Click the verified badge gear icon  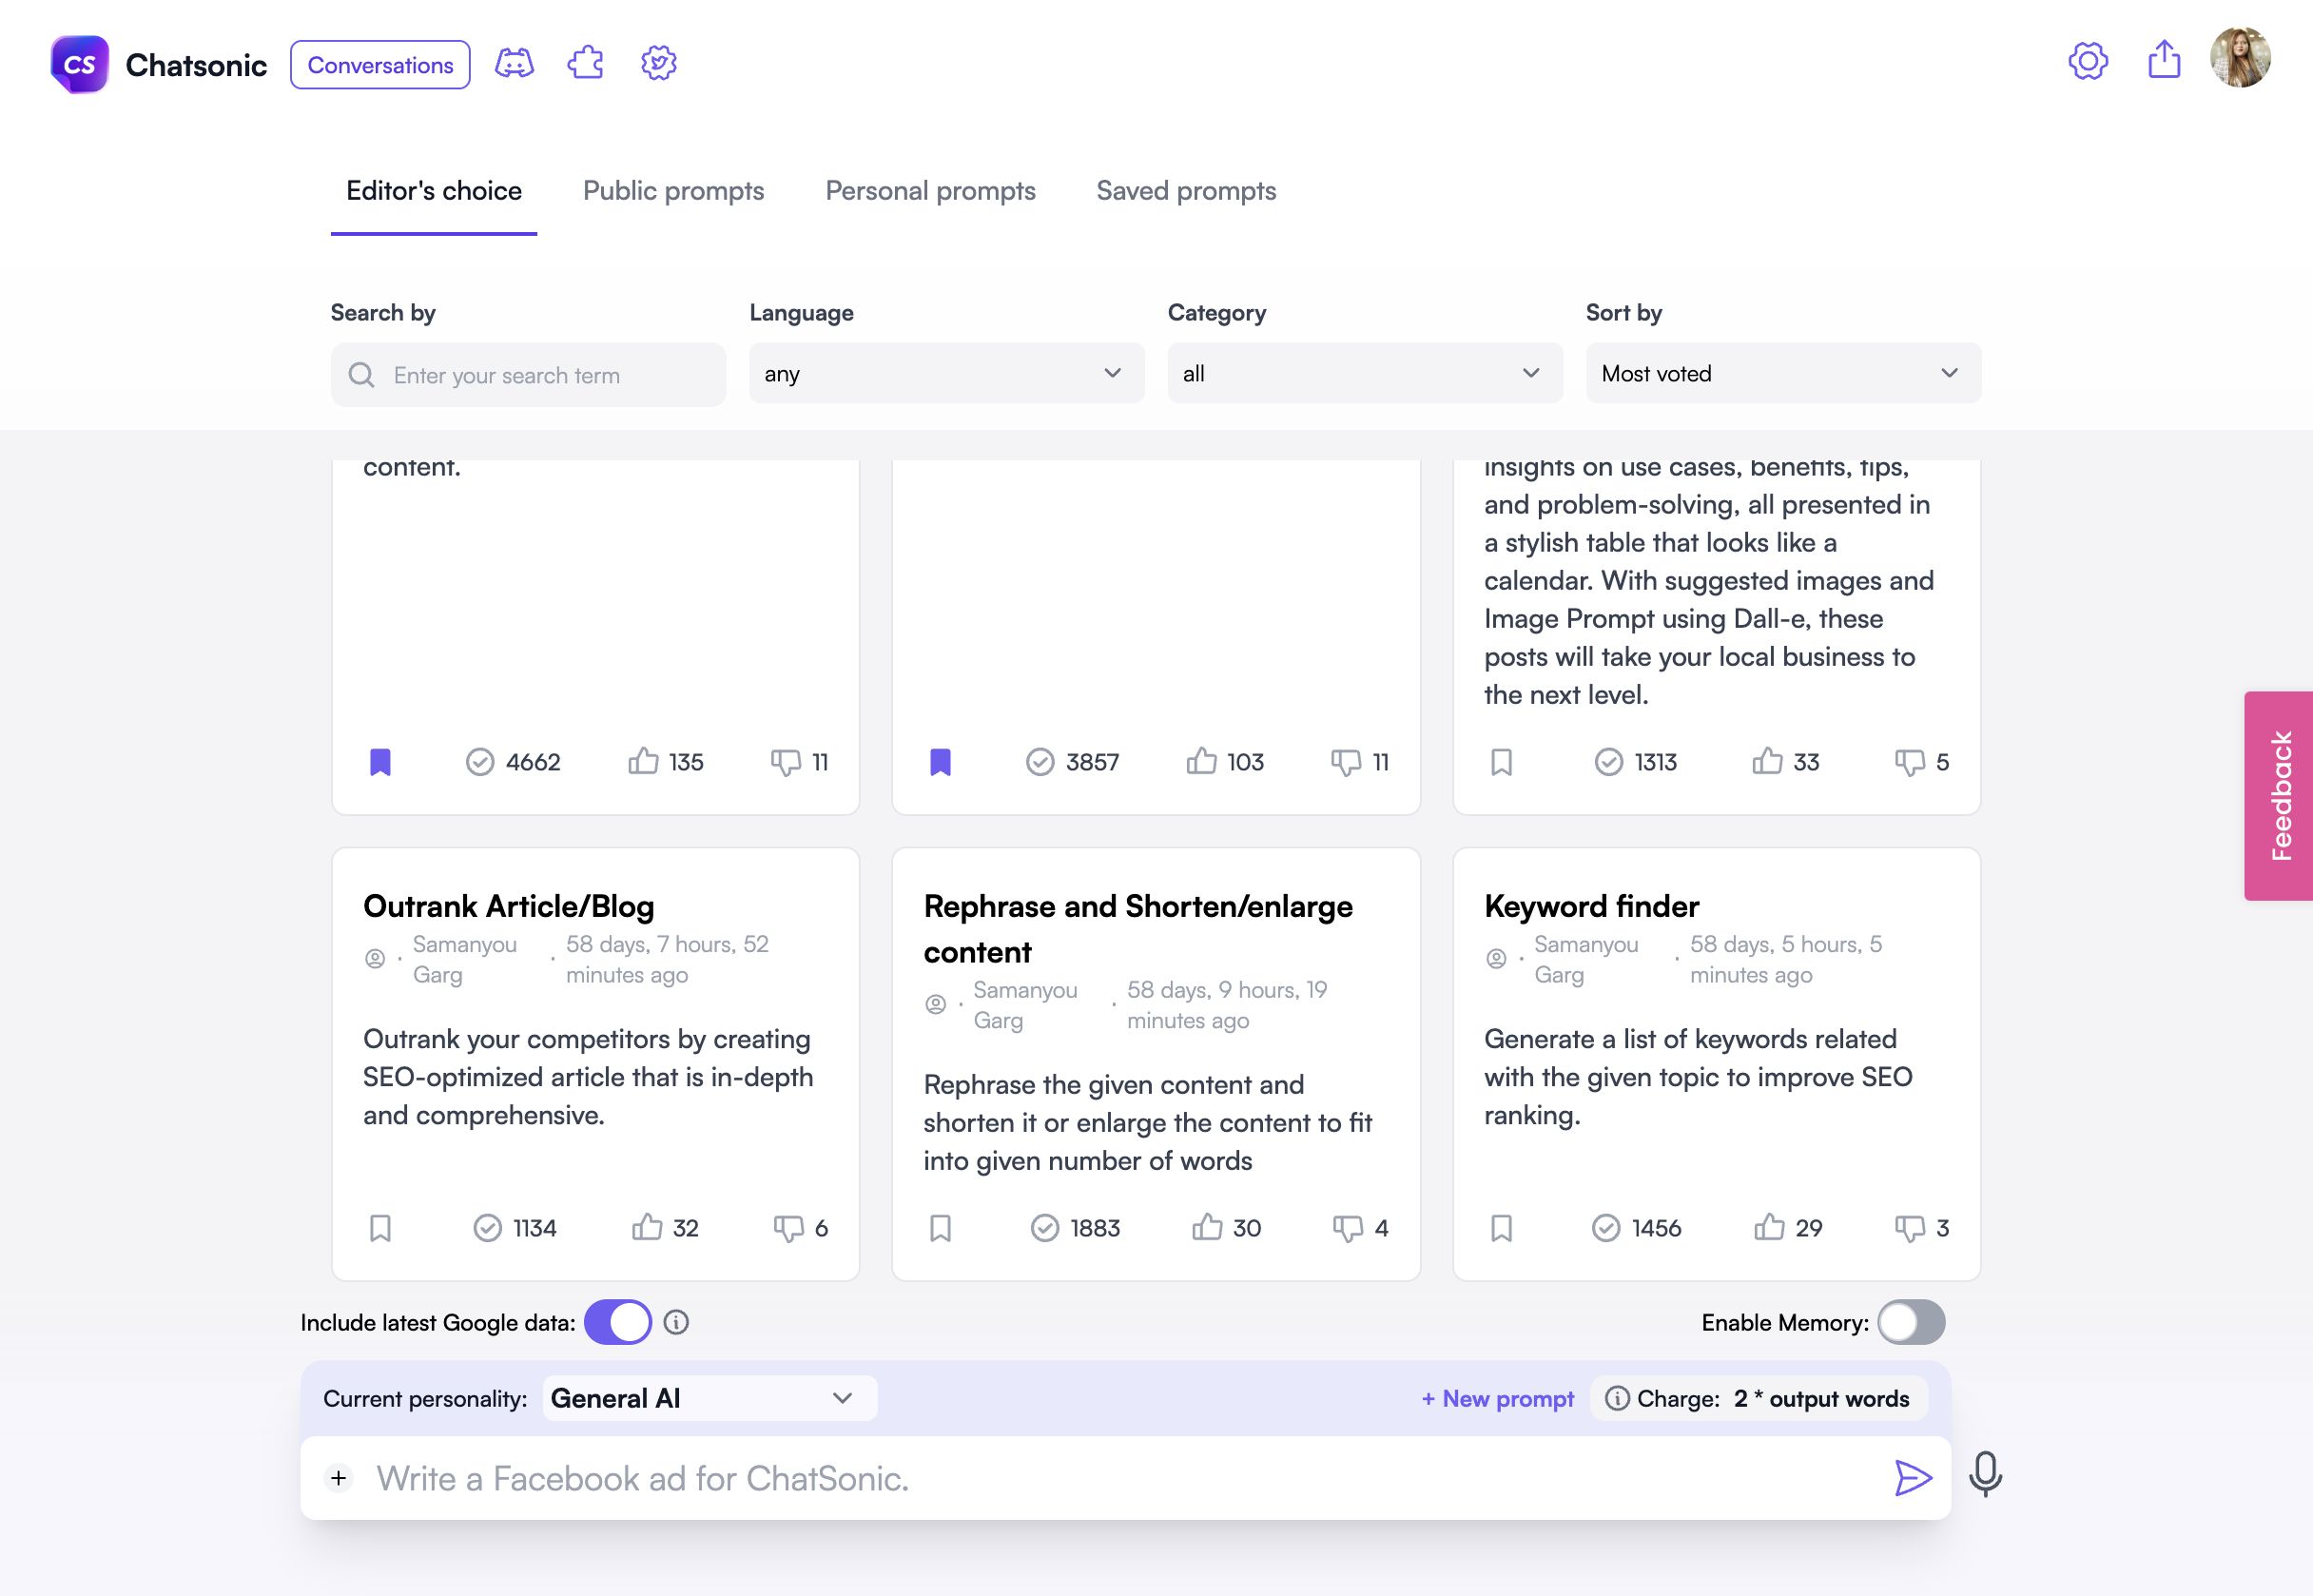(659, 63)
